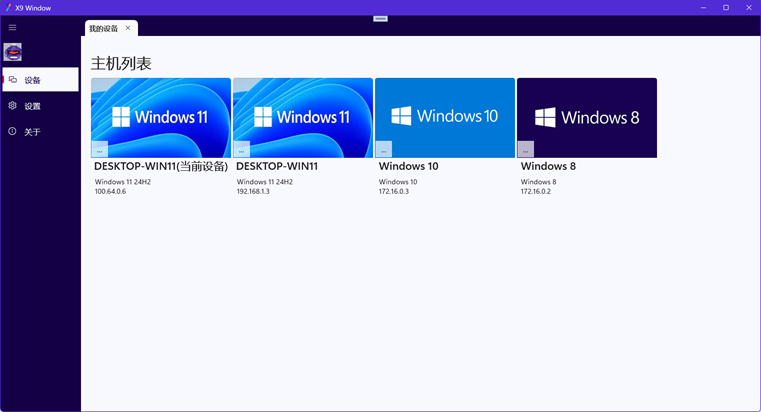Select the Windows 8 host thumbnail
This screenshot has height=412, width=761.
587,115
